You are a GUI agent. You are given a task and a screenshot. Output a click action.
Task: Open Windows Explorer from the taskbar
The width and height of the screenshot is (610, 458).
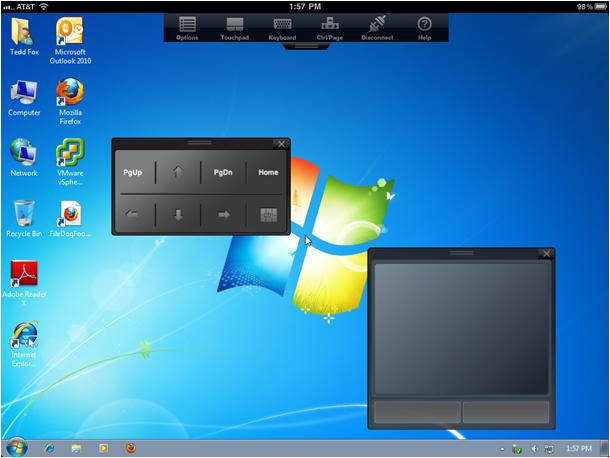coord(76,448)
